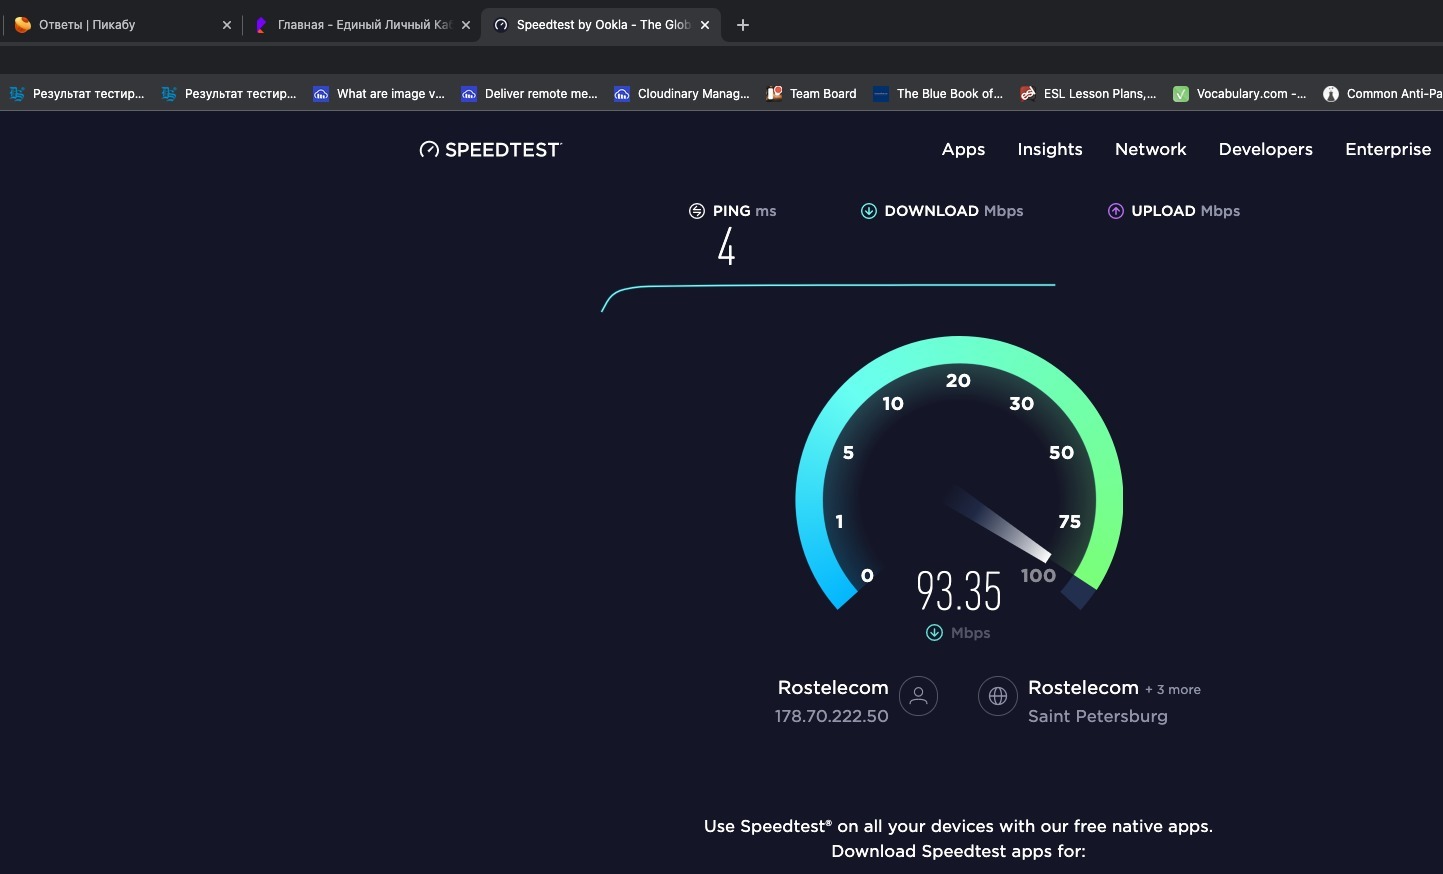This screenshot has width=1443, height=874.
Task: Click the user account icon beside Rostelecom
Action: 918,696
